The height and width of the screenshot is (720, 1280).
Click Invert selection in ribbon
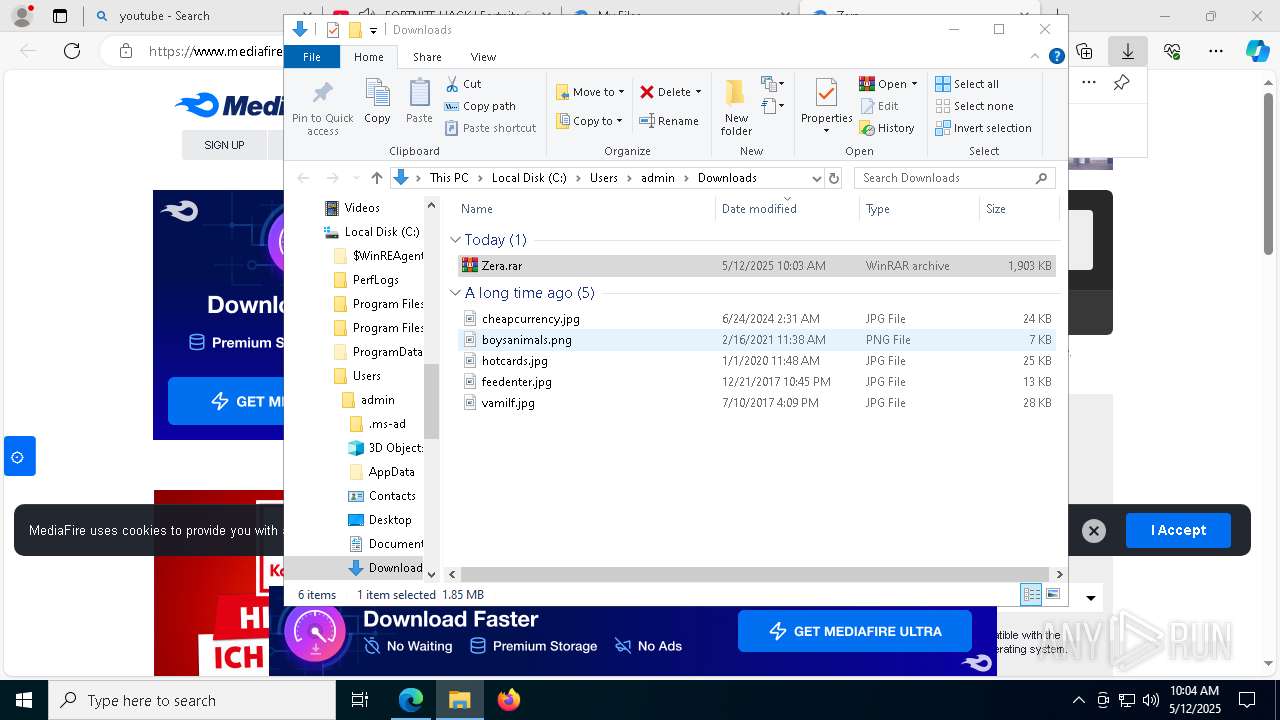tap(983, 128)
